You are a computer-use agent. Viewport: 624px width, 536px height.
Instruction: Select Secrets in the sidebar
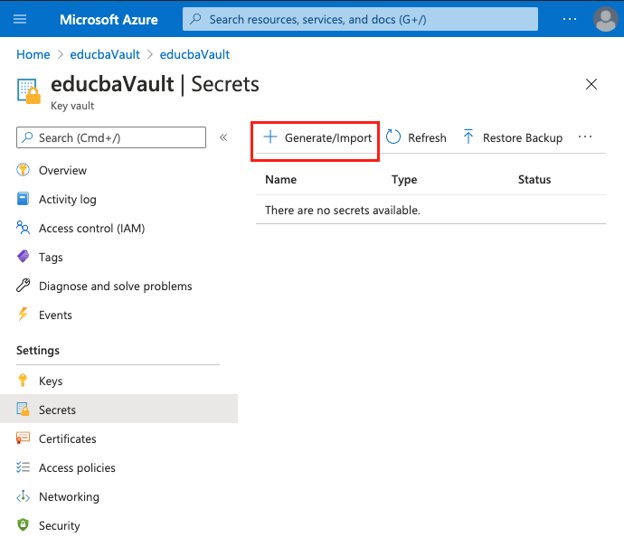pyautogui.click(x=119, y=409)
